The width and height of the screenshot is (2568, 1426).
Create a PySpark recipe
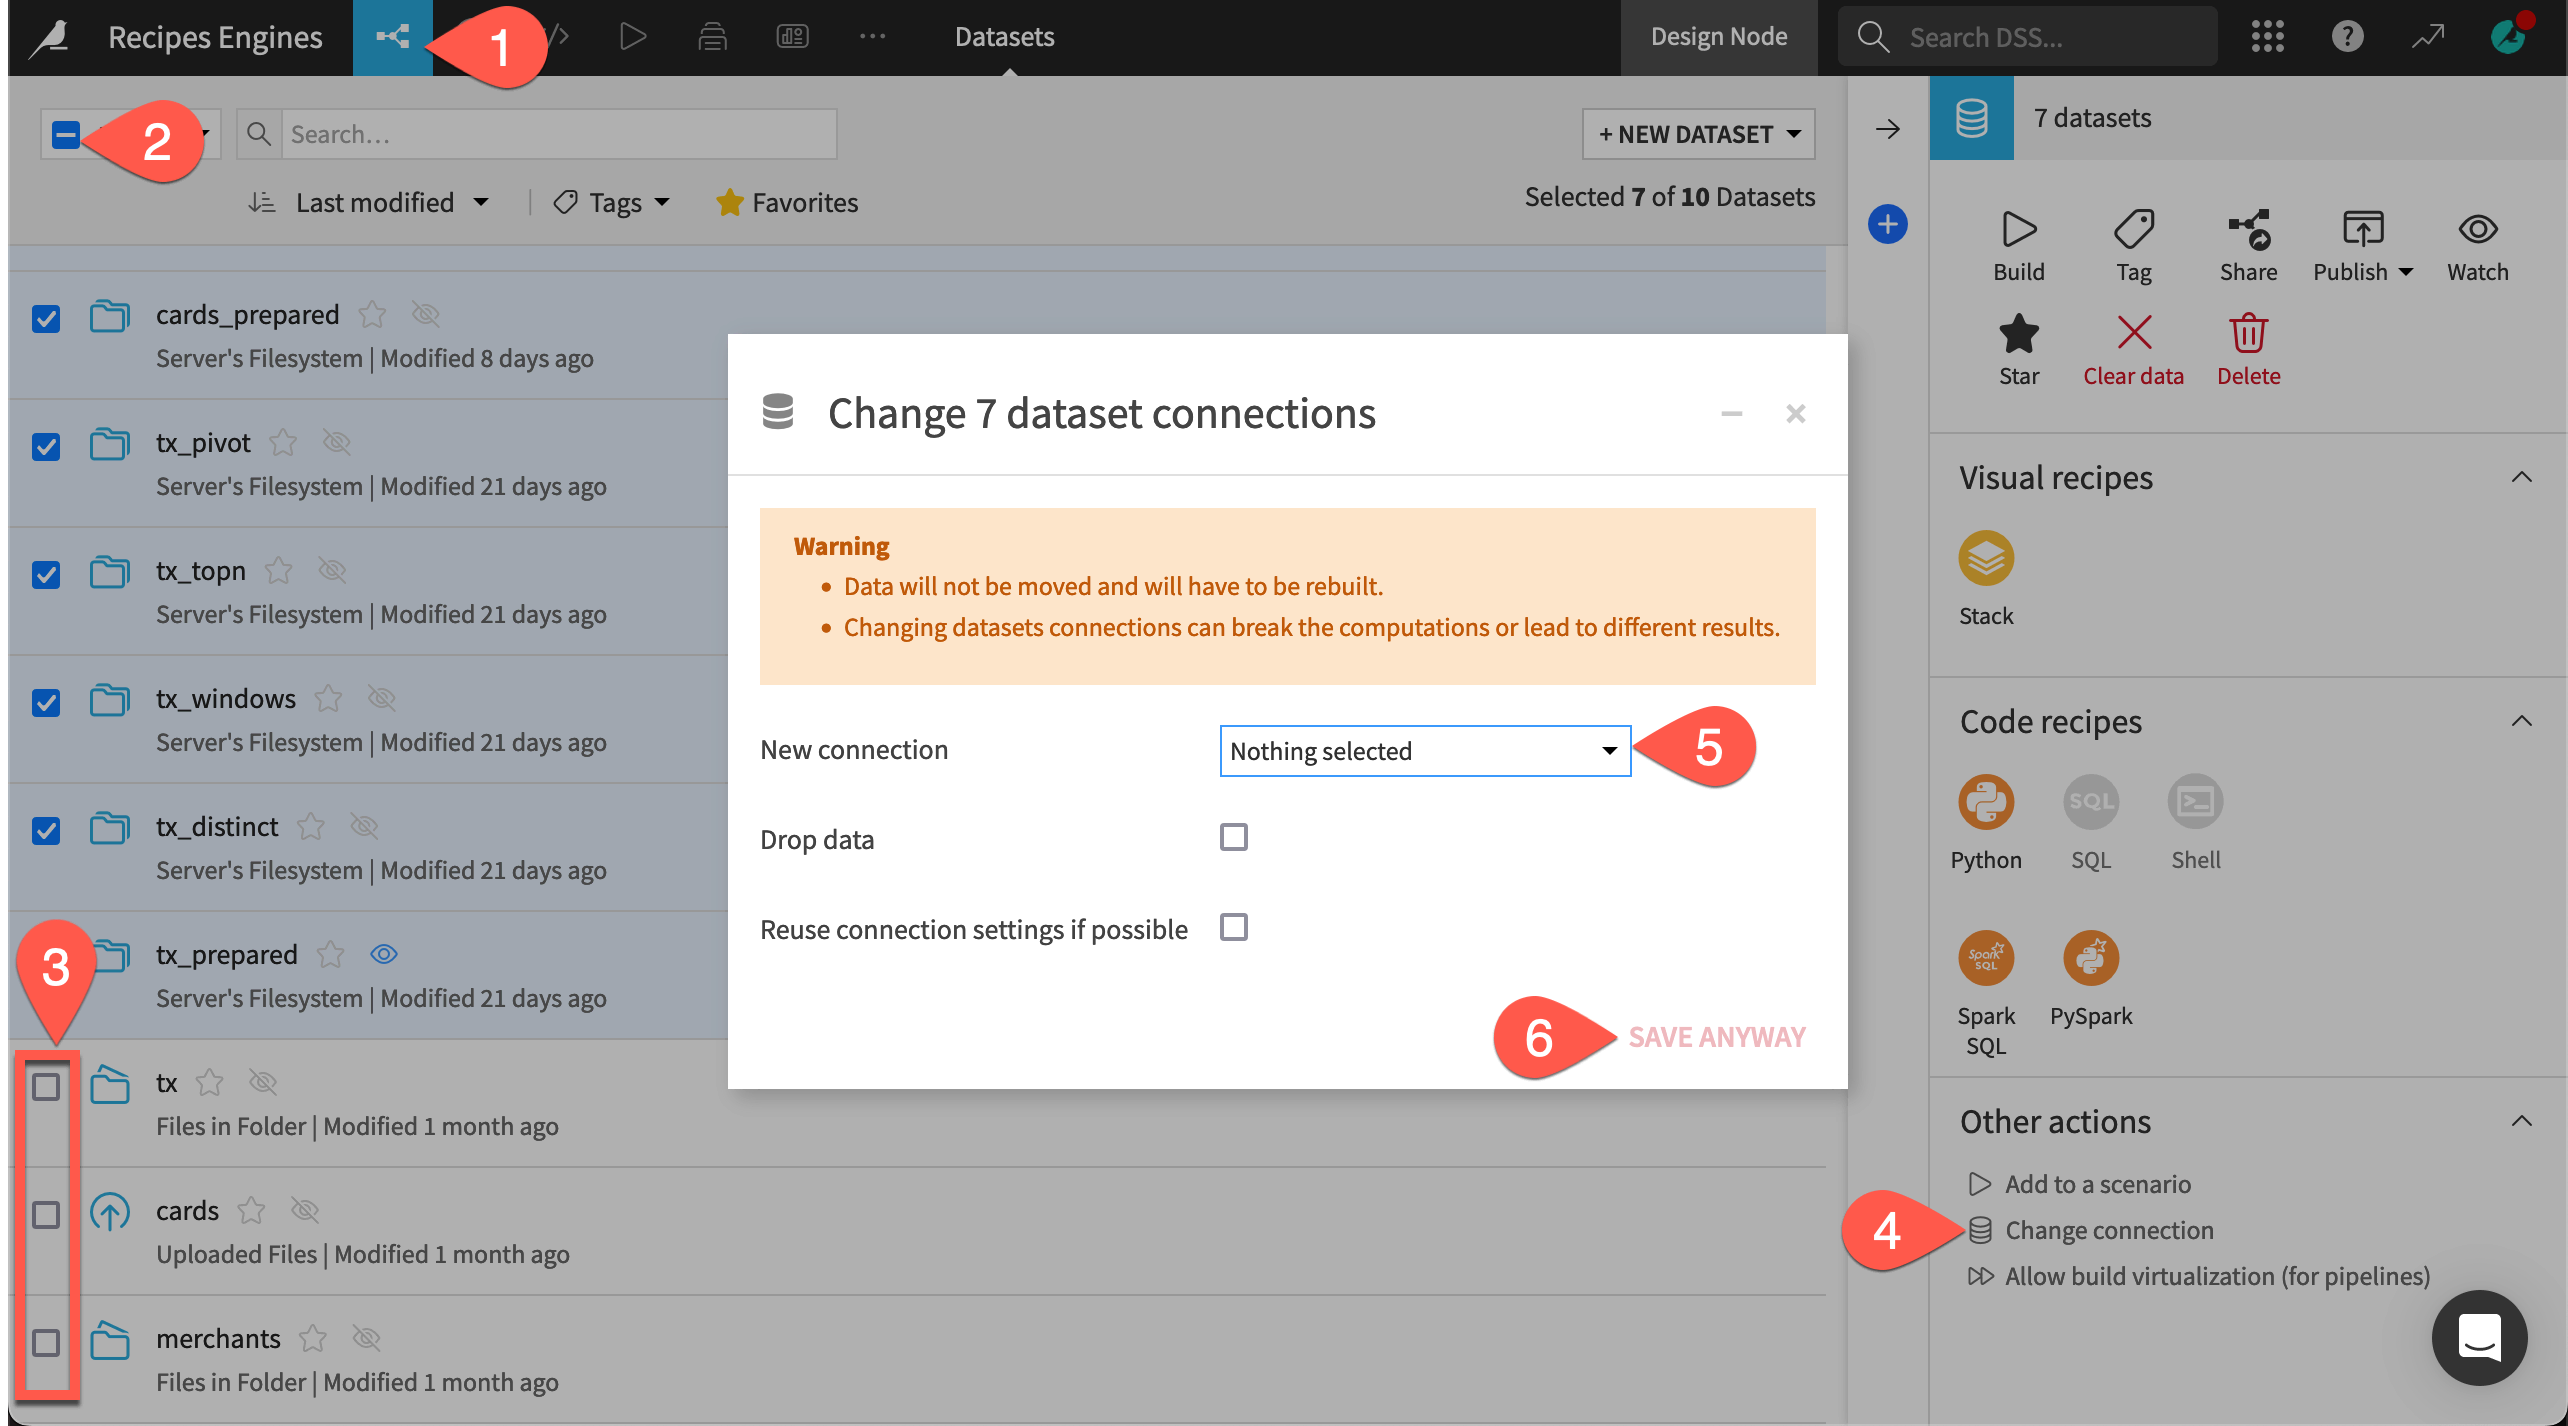tap(2090, 958)
